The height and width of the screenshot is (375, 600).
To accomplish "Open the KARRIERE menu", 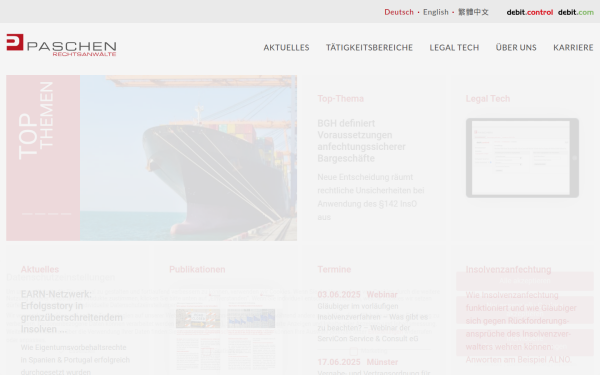I will tap(573, 47).
